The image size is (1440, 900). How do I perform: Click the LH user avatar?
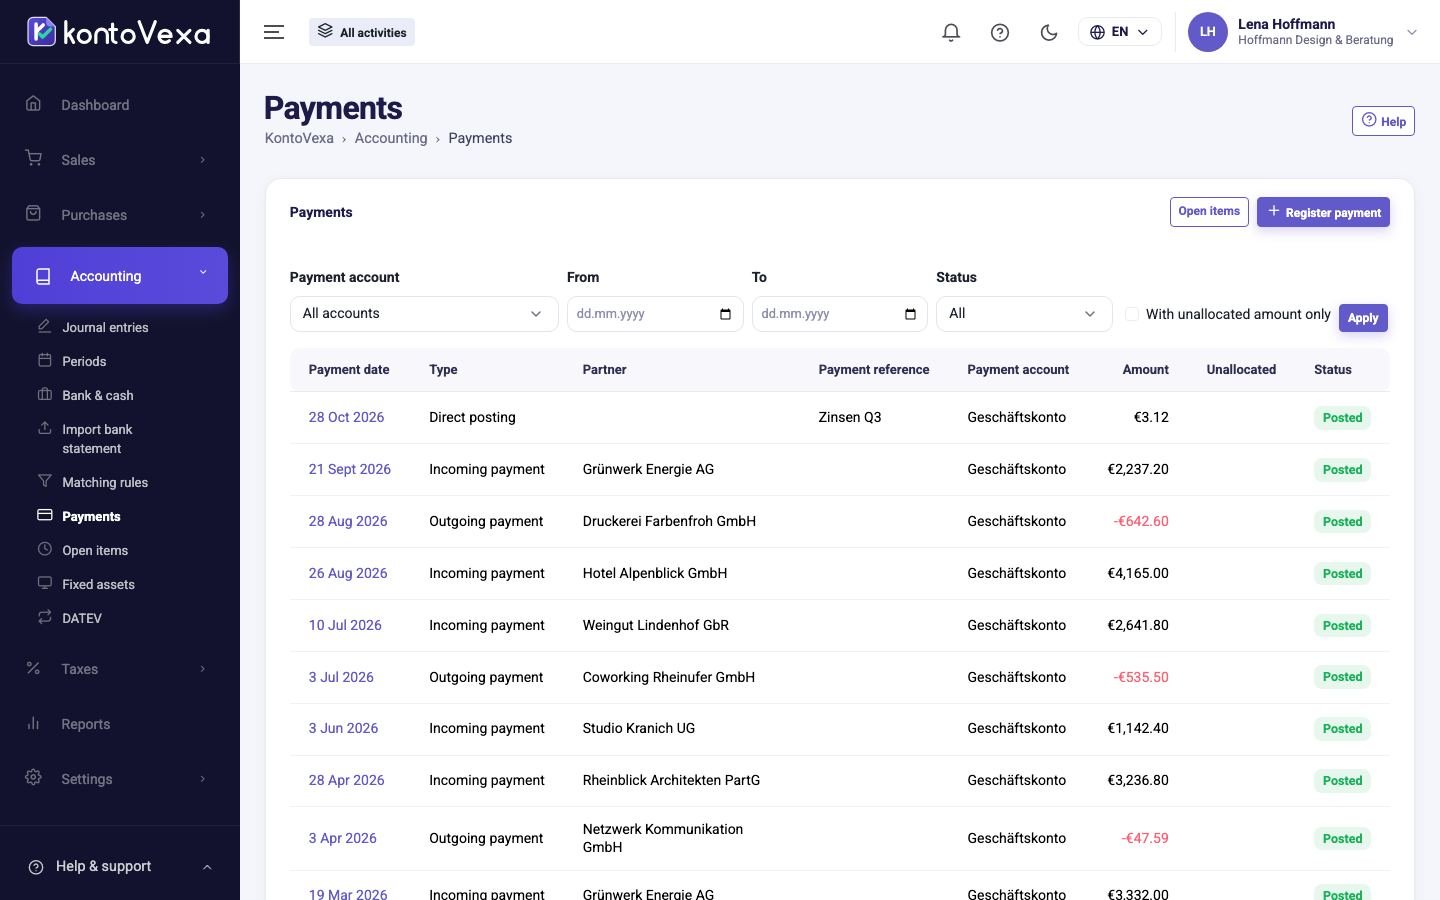[1207, 32]
